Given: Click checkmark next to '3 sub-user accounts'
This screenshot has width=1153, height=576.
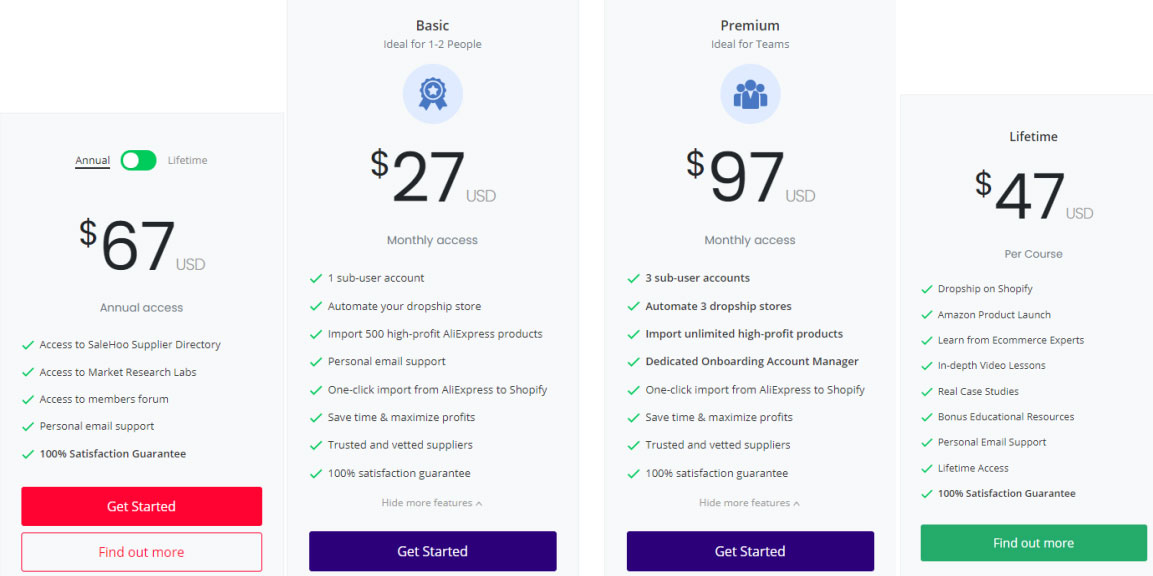Looking at the screenshot, I should 633,278.
